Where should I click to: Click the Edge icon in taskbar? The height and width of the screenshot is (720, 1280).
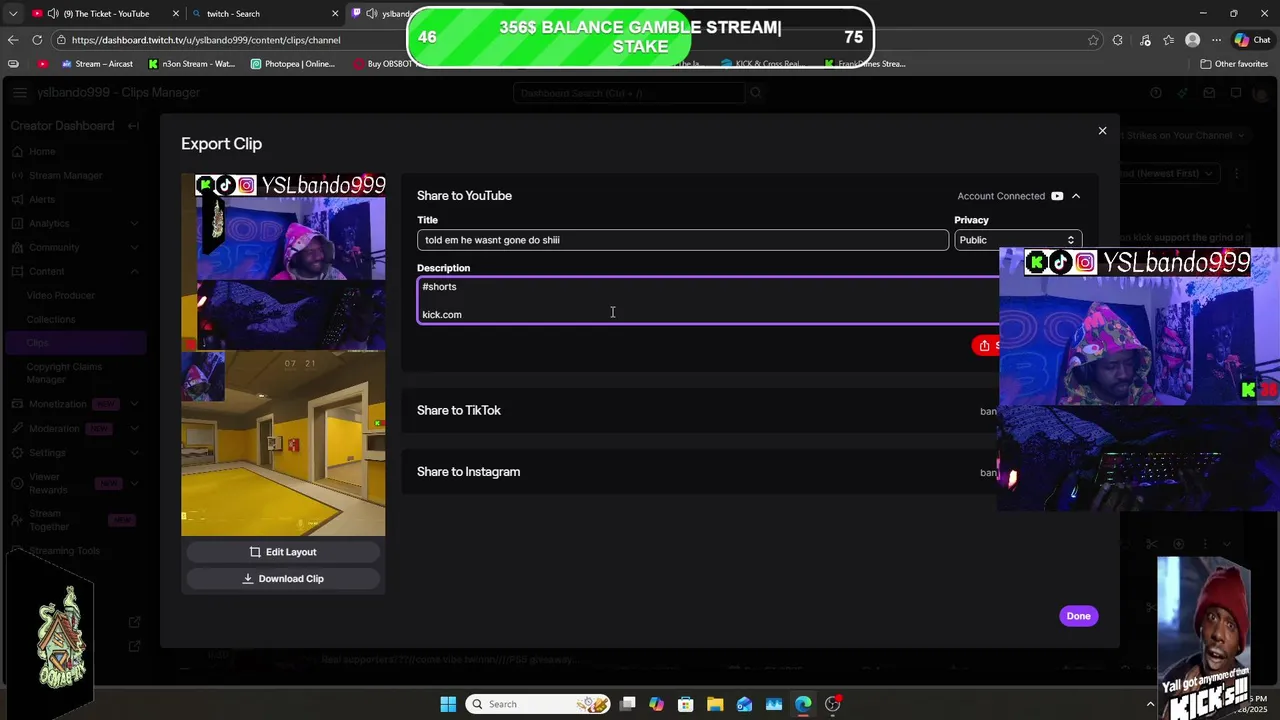pyautogui.click(x=803, y=704)
